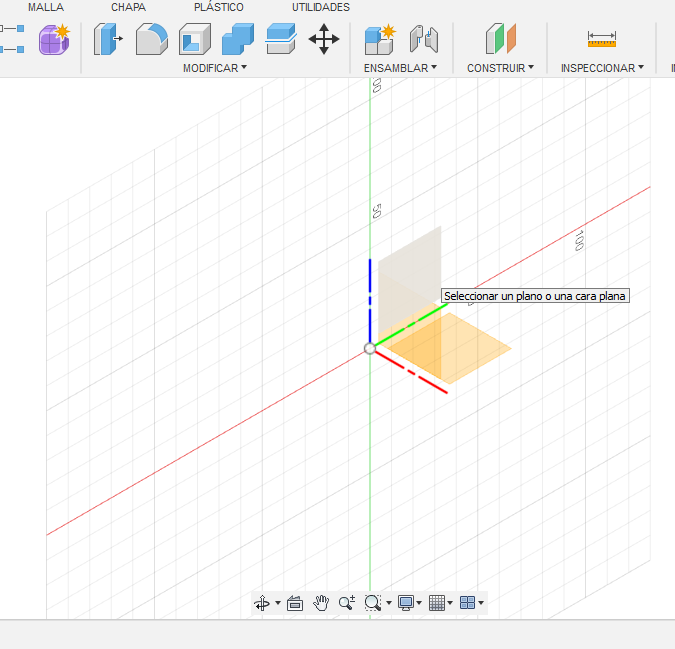Open the CONSTRUIR dropdown menu
Image resolution: width=675 pixels, height=649 pixels.
[500, 68]
